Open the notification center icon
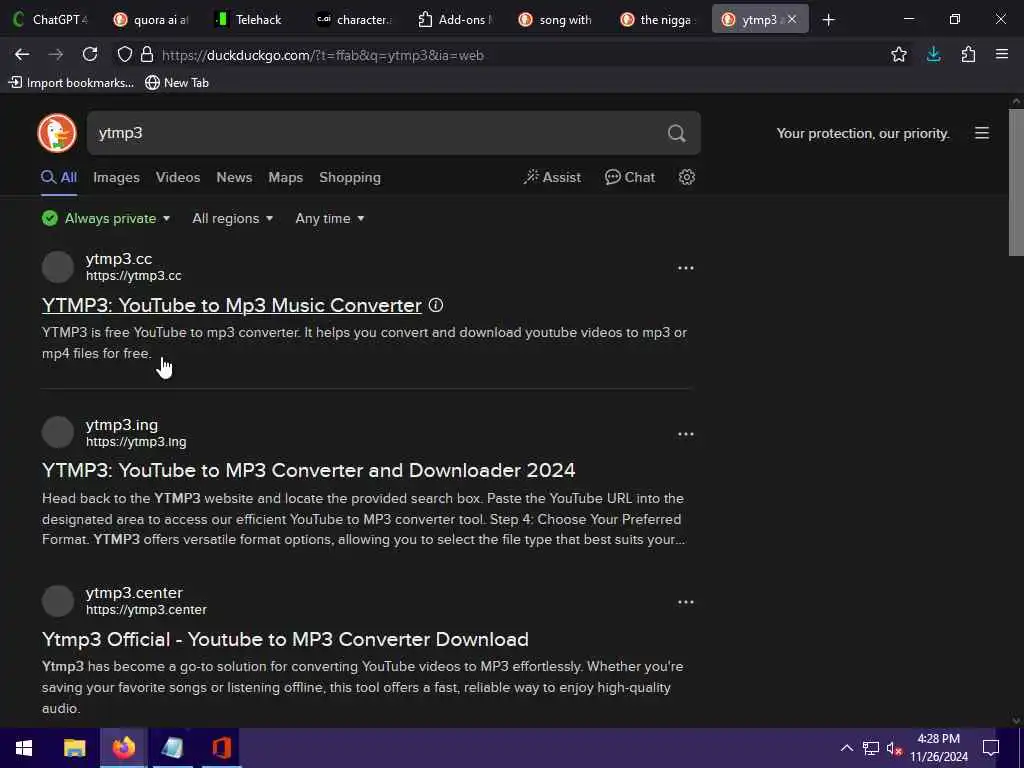The height and width of the screenshot is (768, 1024). (x=991, y=748)
